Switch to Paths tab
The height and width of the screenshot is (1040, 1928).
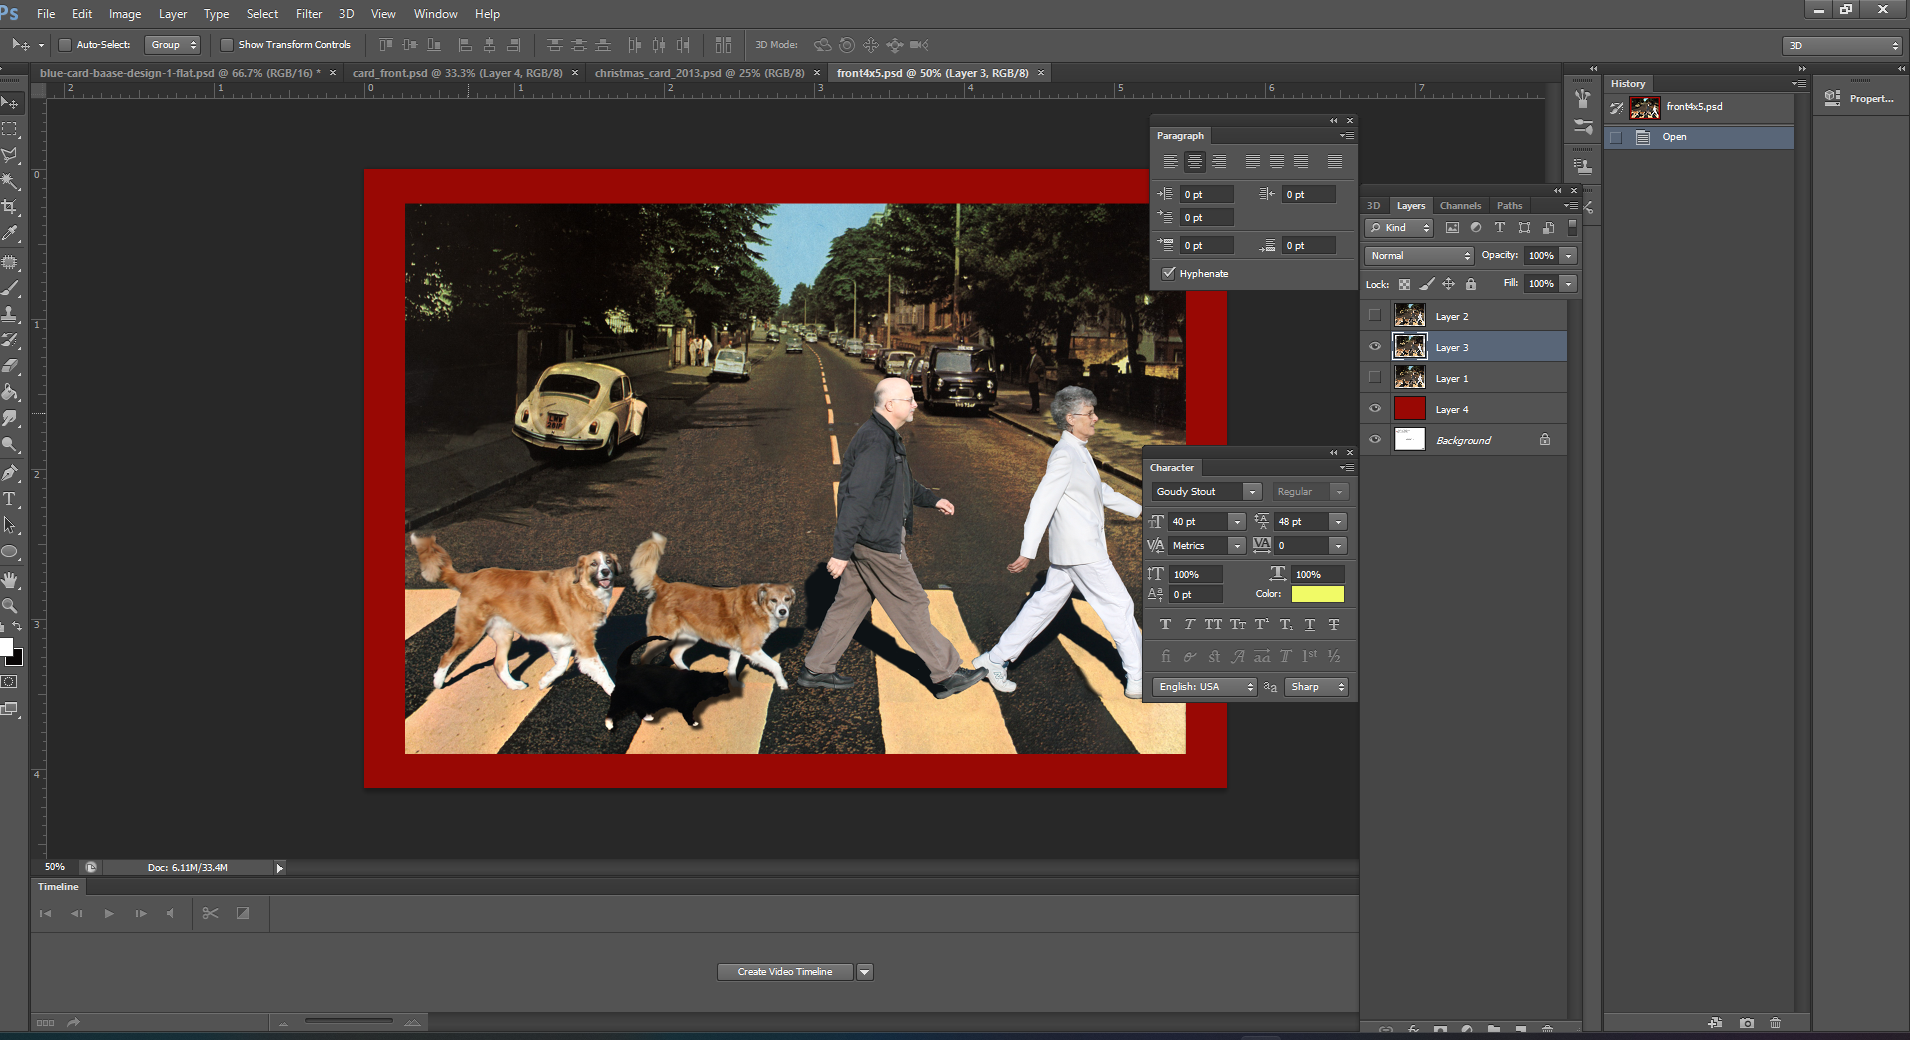1509,206
